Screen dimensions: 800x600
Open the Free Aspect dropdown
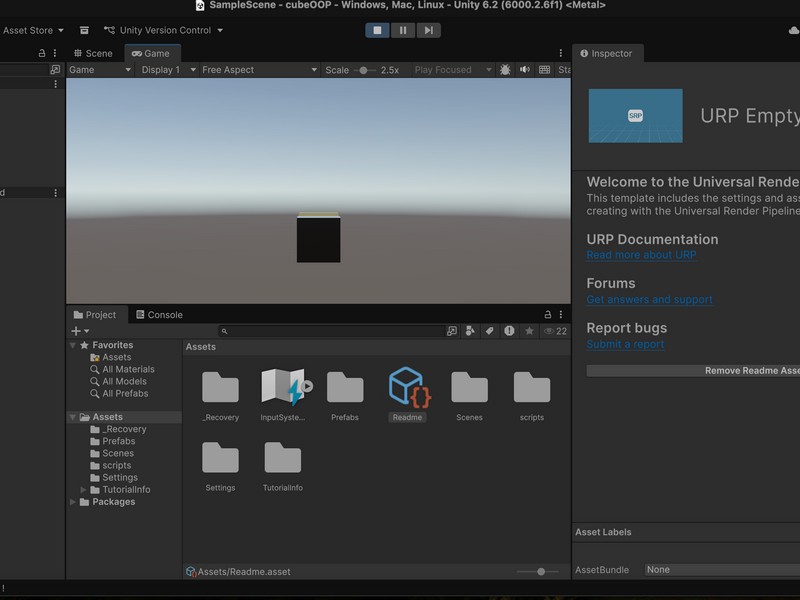258,70
